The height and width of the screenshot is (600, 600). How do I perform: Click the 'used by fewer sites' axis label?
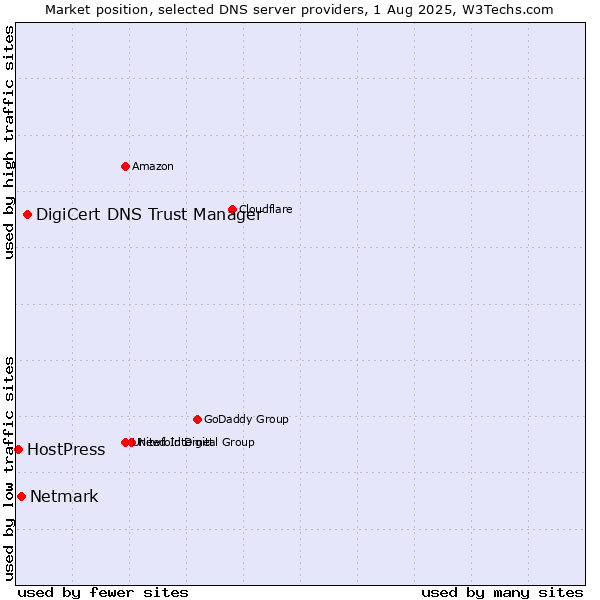103,593
